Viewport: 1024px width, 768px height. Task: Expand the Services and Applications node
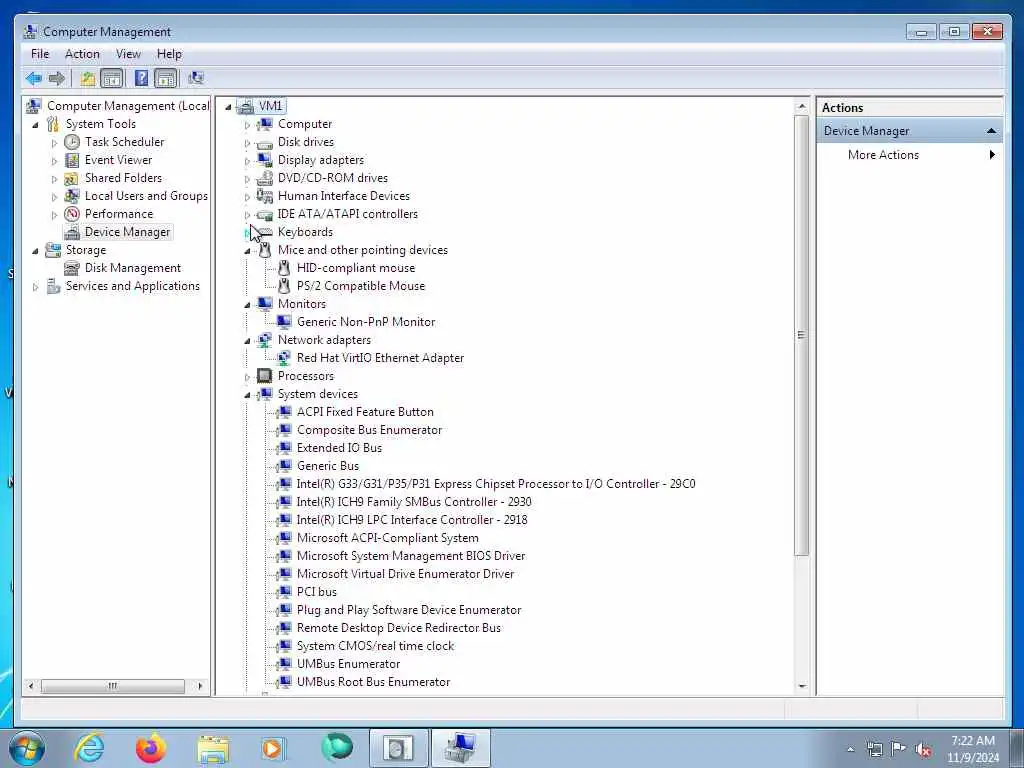[35, 286]
